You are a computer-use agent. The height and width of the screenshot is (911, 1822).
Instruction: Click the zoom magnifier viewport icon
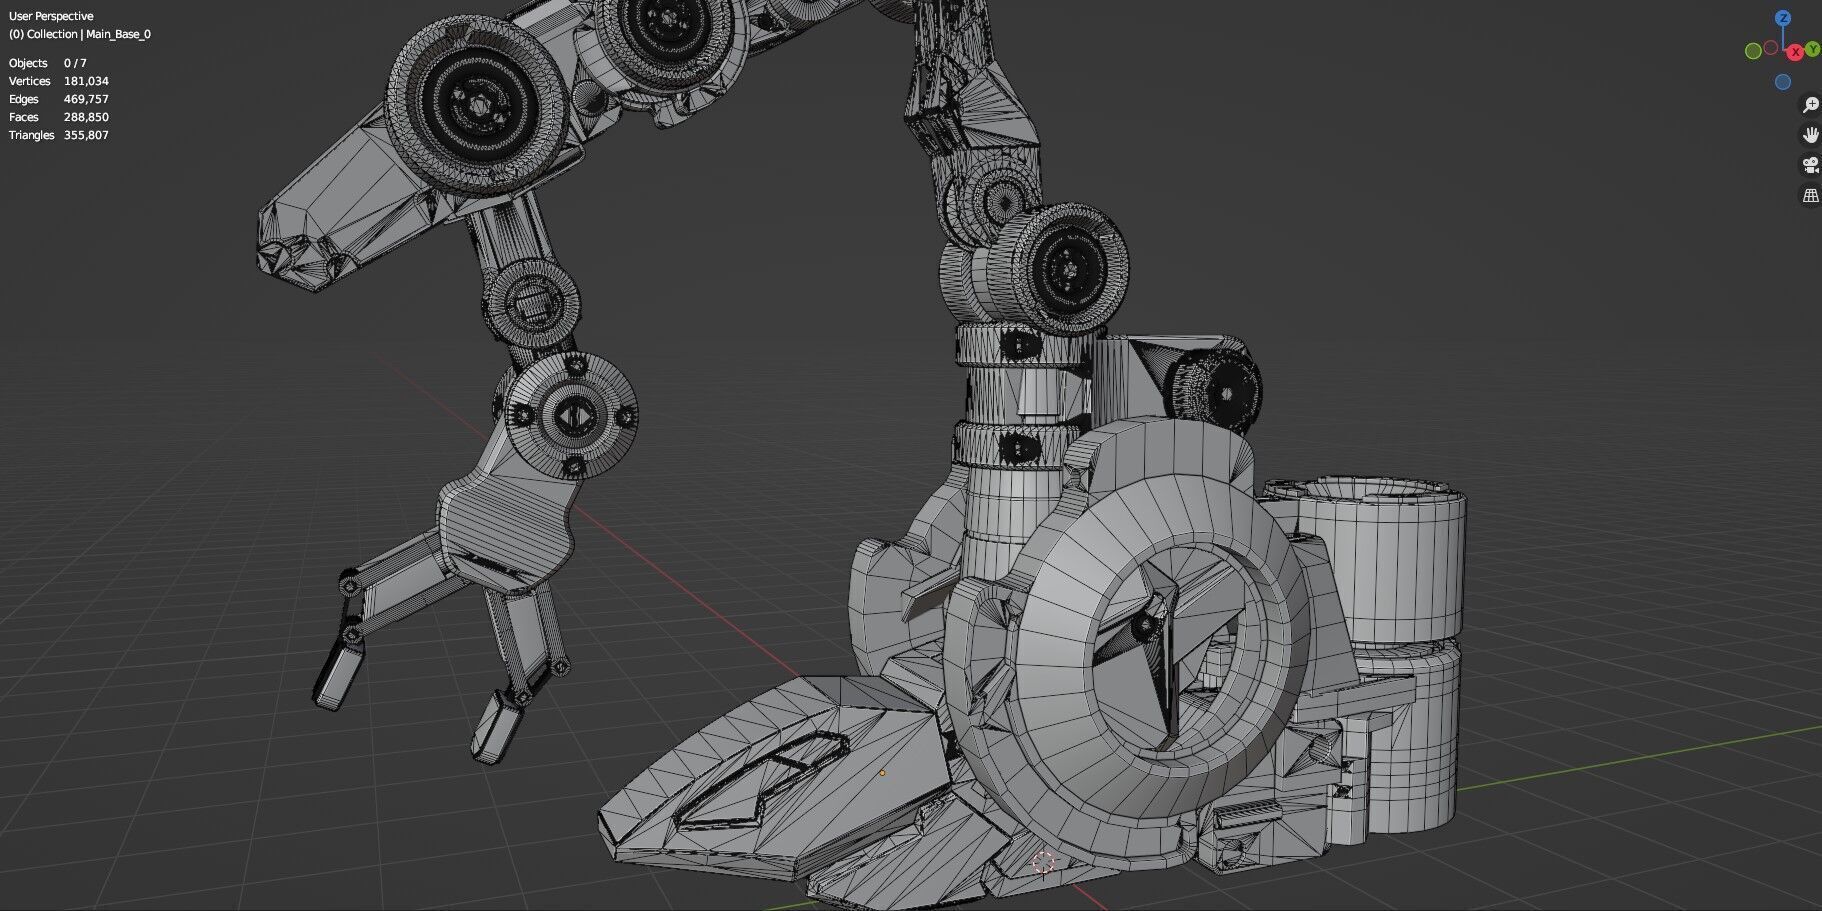coord(1810,105)
